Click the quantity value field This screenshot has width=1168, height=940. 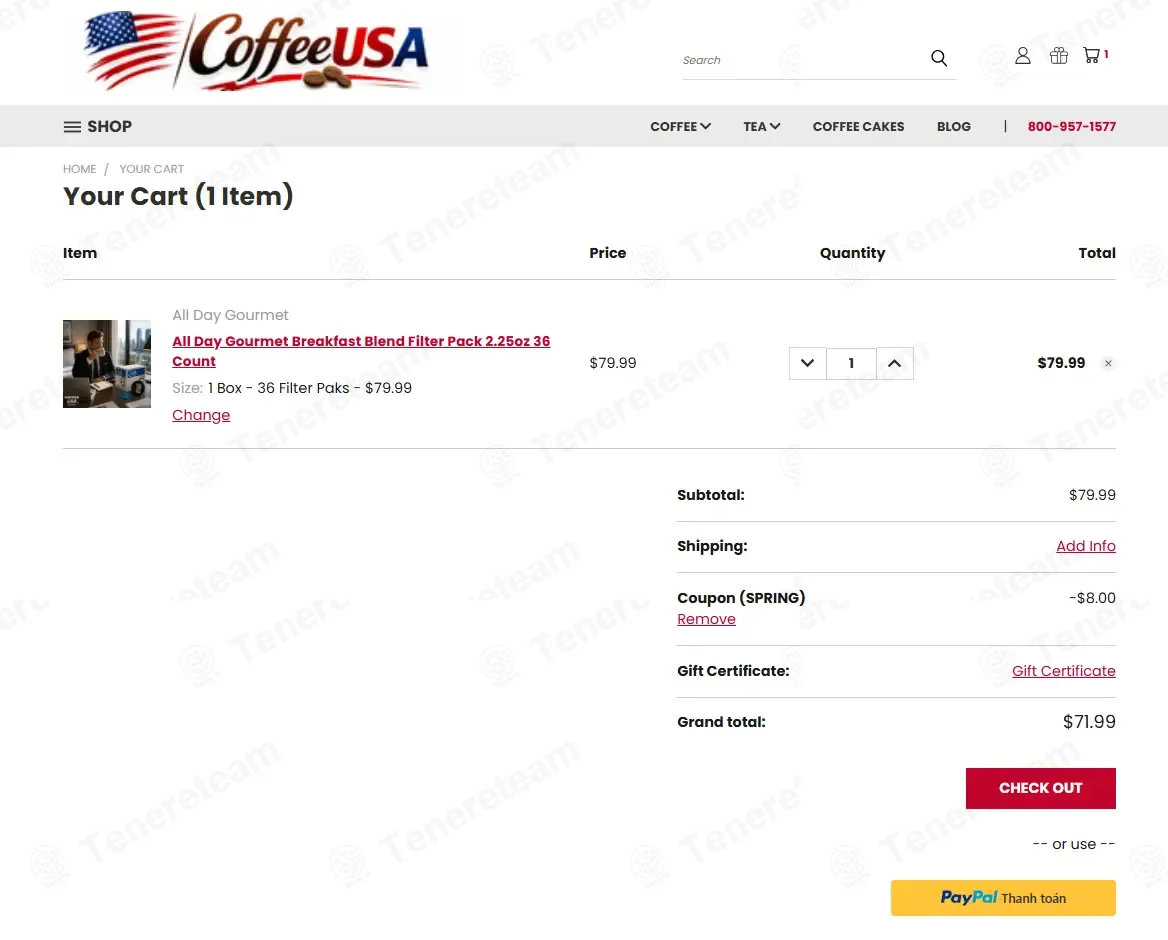point(851,363)
